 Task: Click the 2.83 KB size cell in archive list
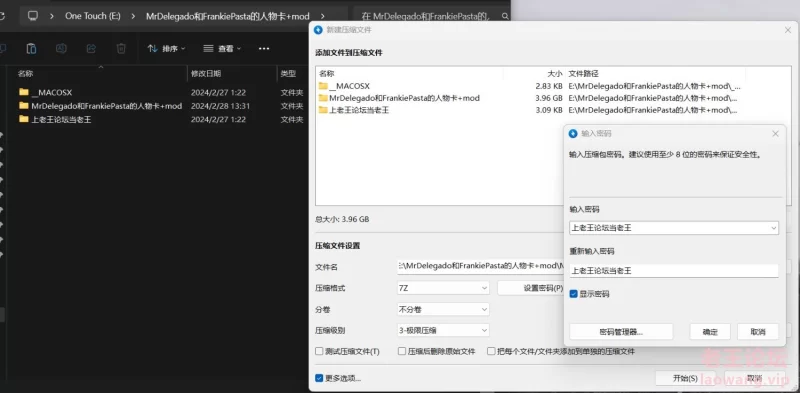pyautogui.click(x=549, y=86)
